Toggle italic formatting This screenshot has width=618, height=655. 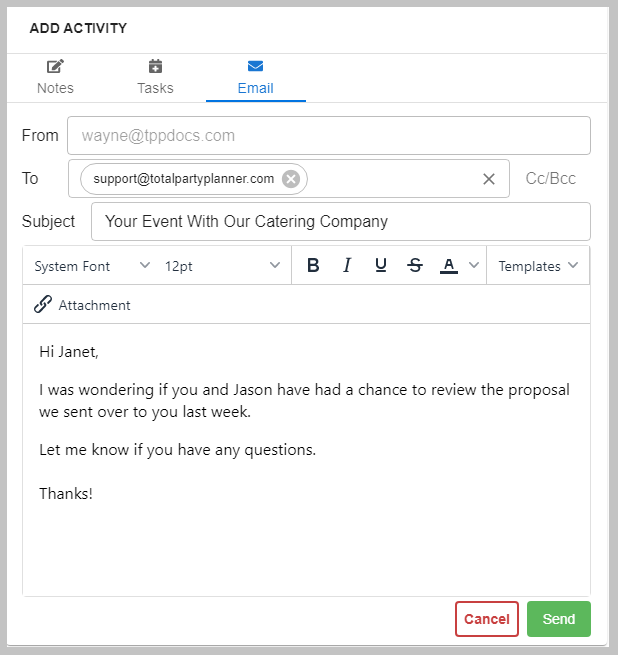(347, 265)
